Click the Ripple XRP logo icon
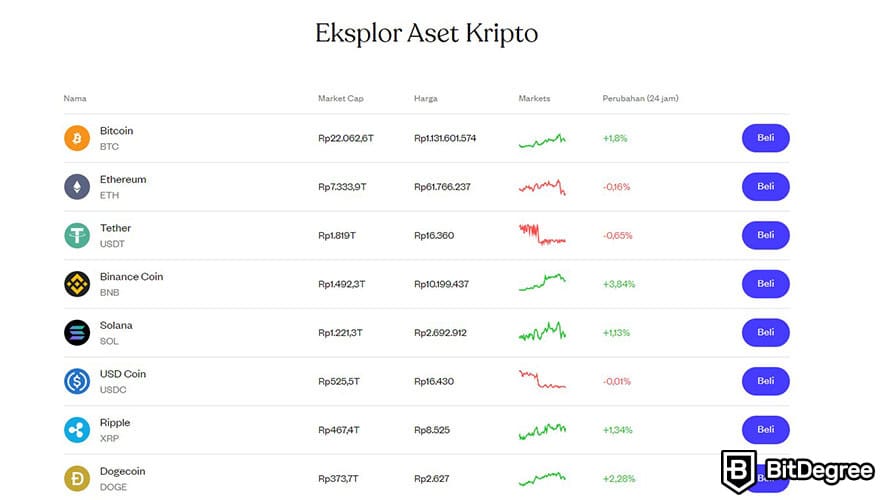 point(77,430)
